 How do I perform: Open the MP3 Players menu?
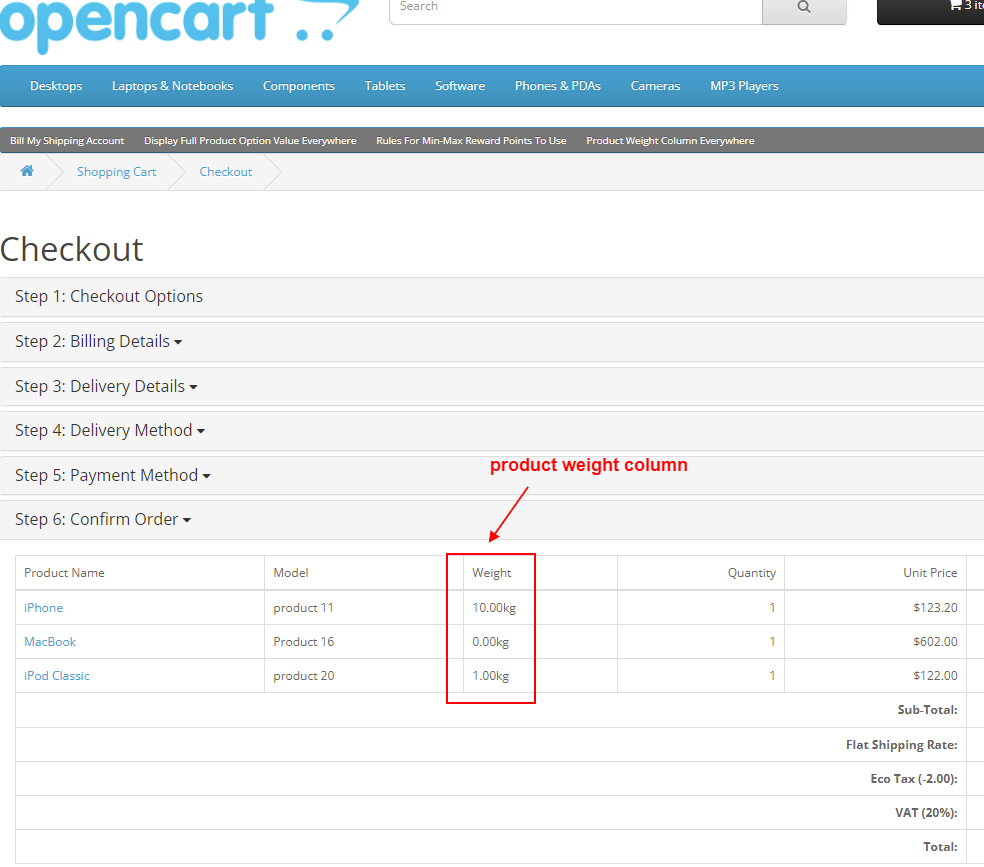tap(744, 86)
